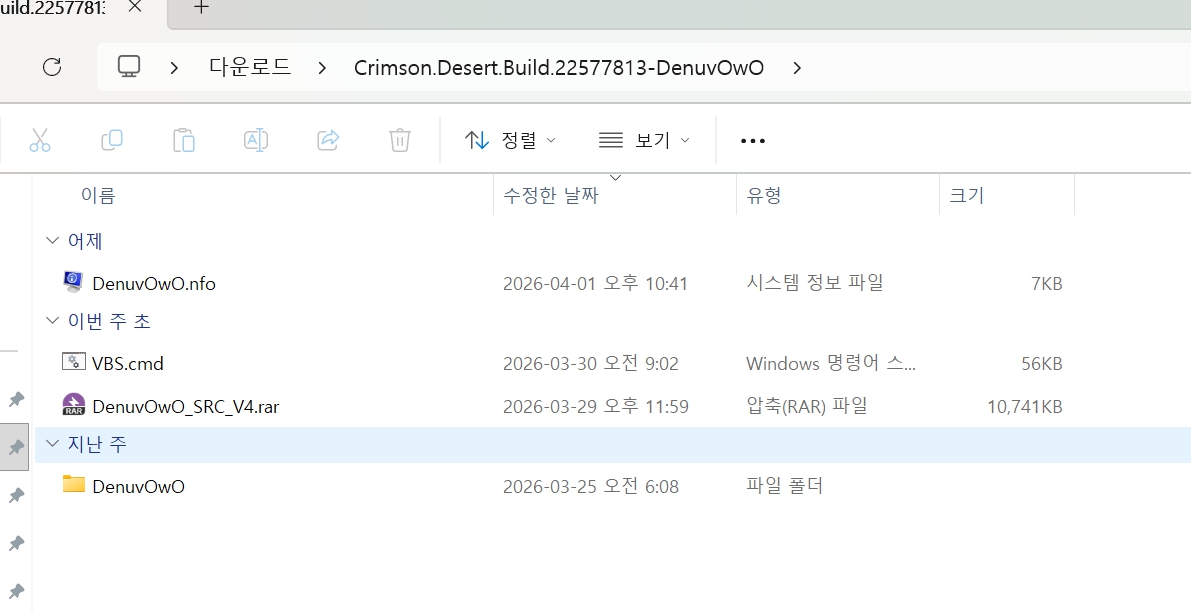Open the 보기 view dropdown
The image size is (1191, 611).
[644, 140]
